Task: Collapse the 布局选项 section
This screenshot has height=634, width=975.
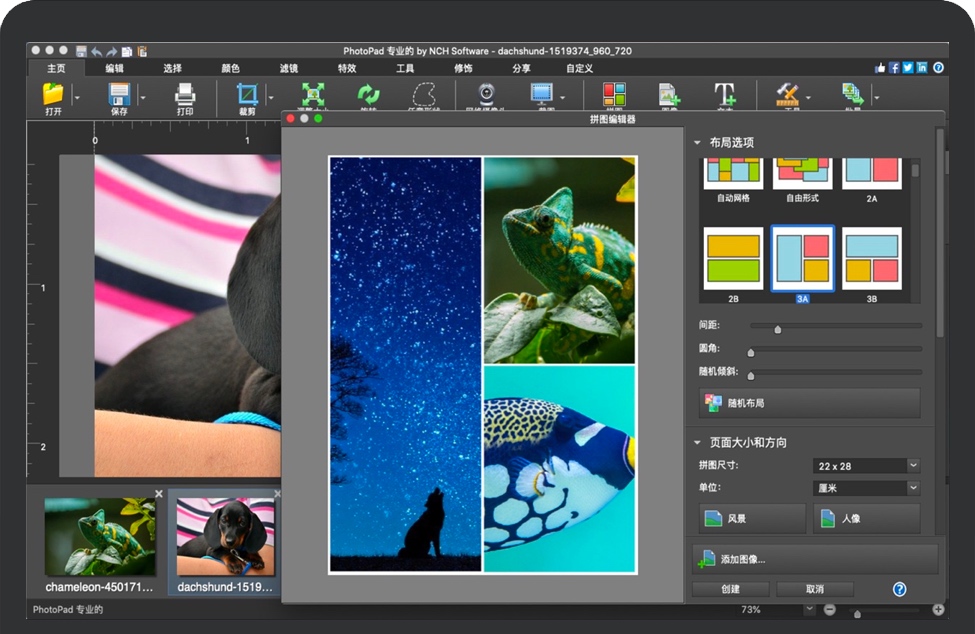Action: tap(698, 142)
